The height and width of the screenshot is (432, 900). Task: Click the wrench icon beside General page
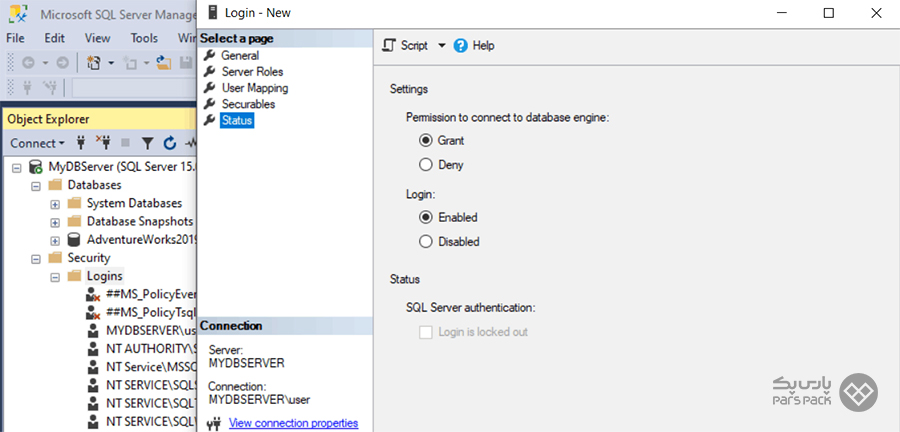(x=210, y=56)
